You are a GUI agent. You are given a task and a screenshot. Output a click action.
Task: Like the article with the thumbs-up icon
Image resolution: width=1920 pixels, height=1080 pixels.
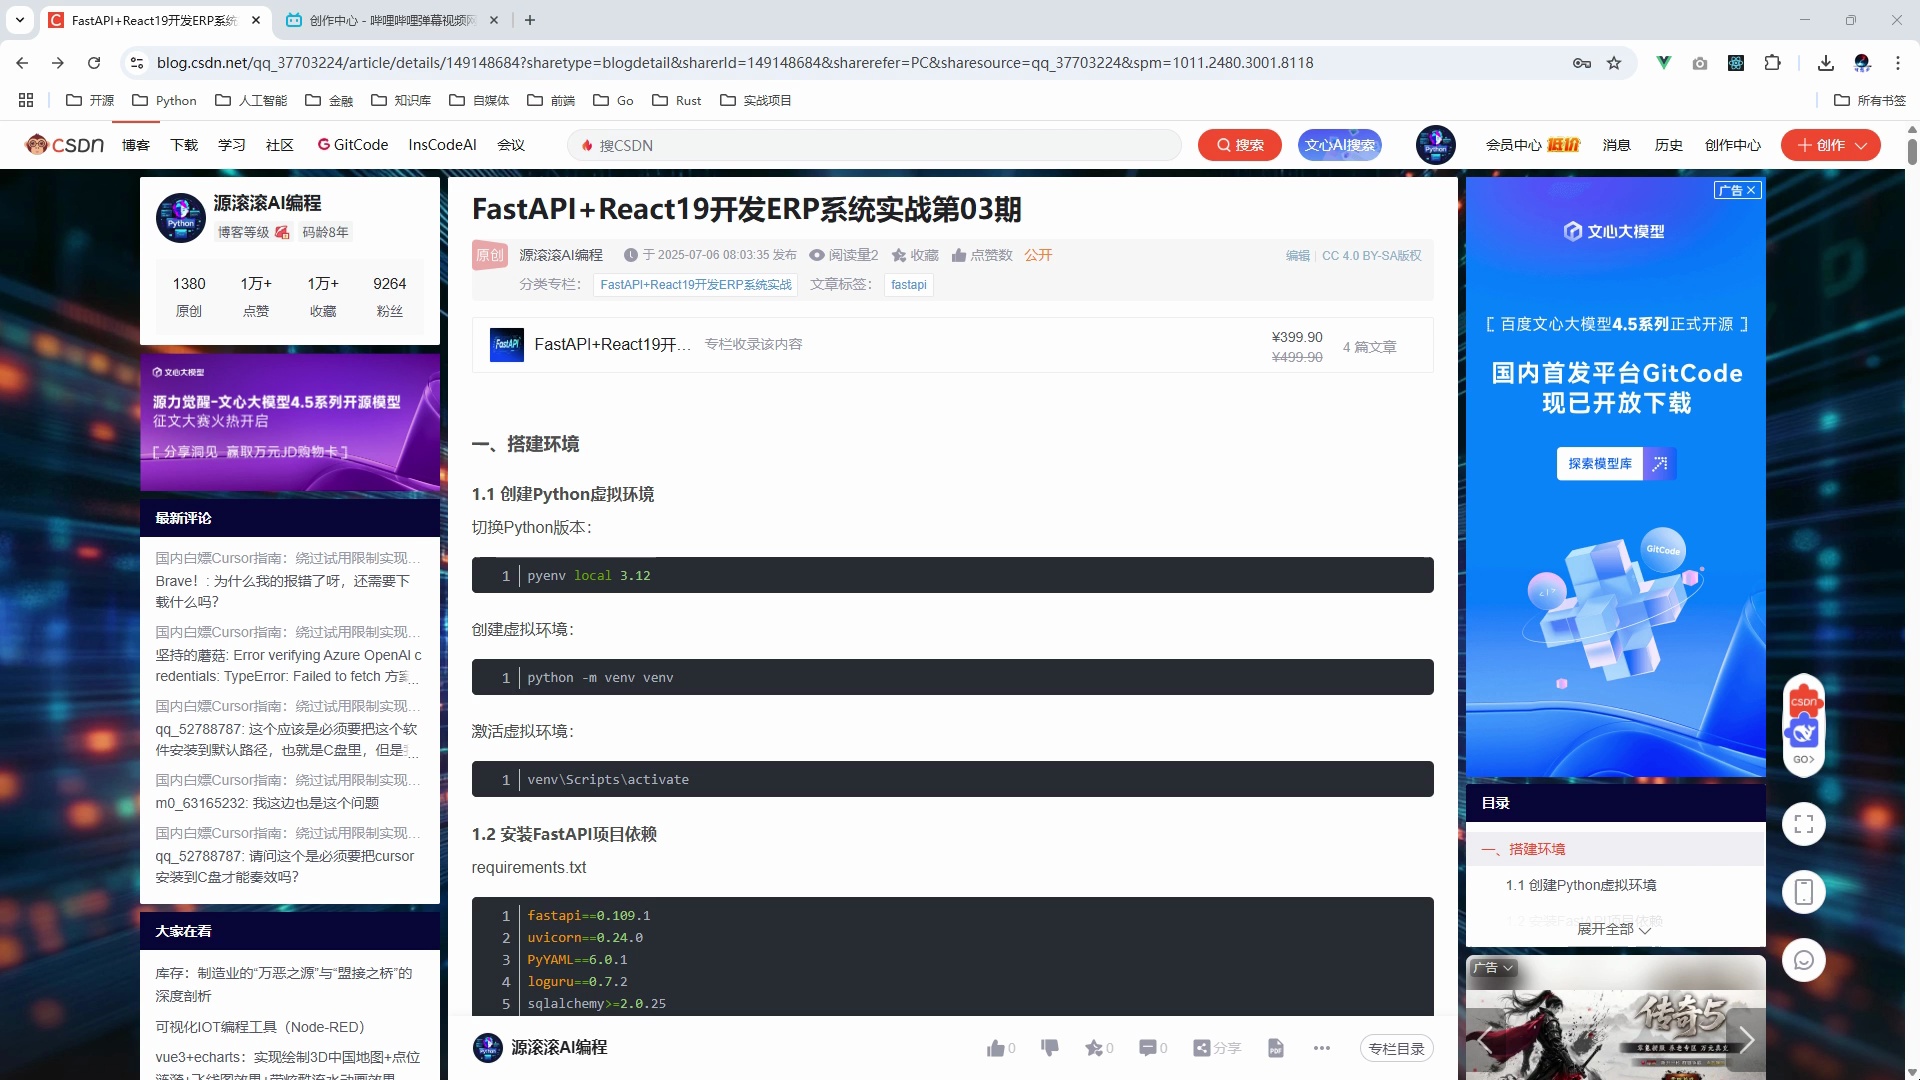pyautogui.click(x=996, y=1047)
